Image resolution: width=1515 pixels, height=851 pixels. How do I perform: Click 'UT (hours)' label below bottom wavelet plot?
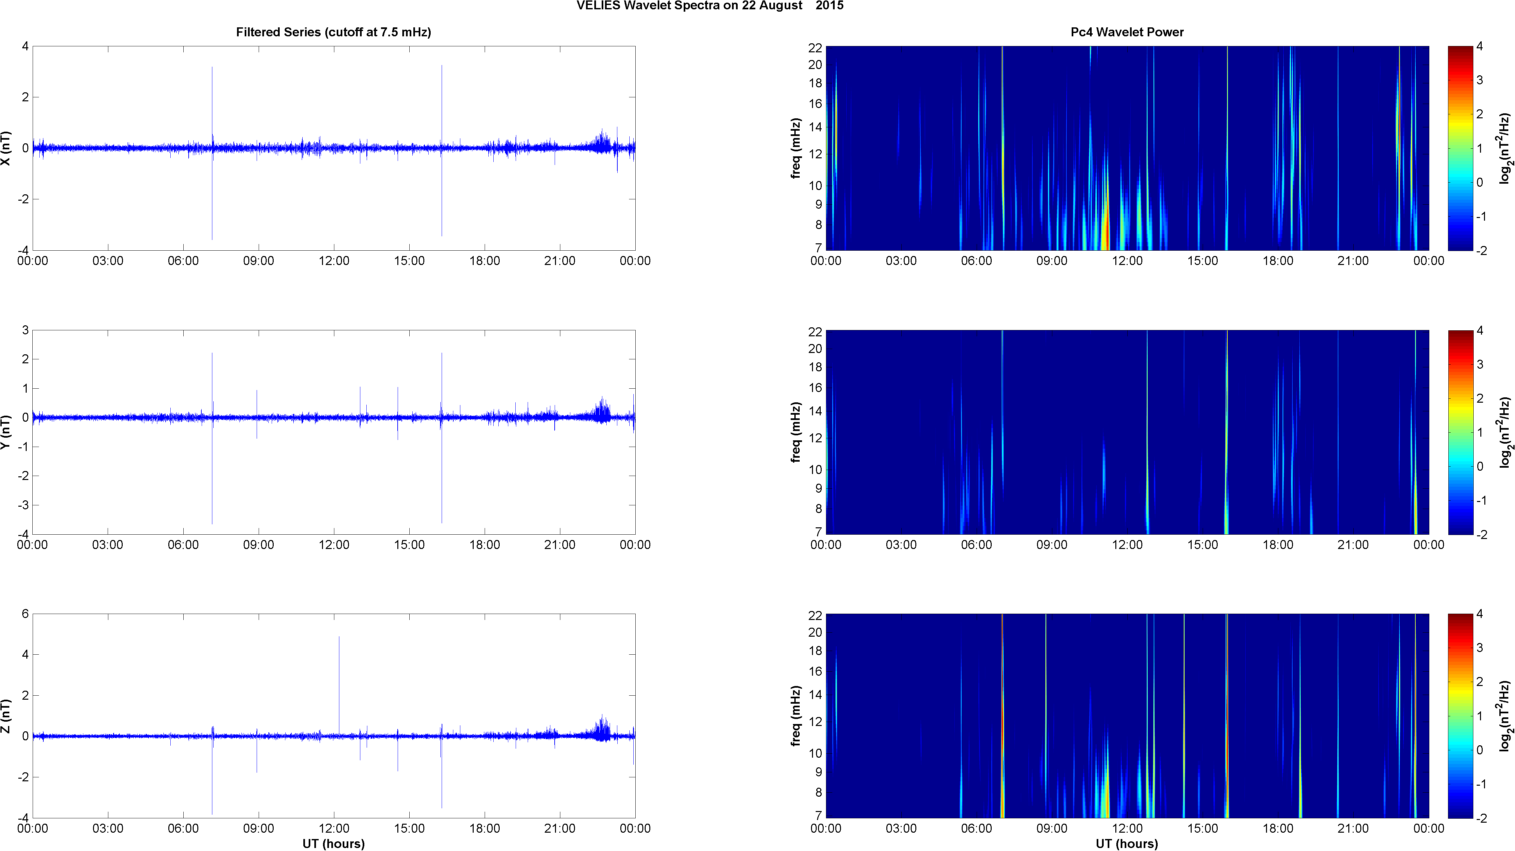(1127, 844)
